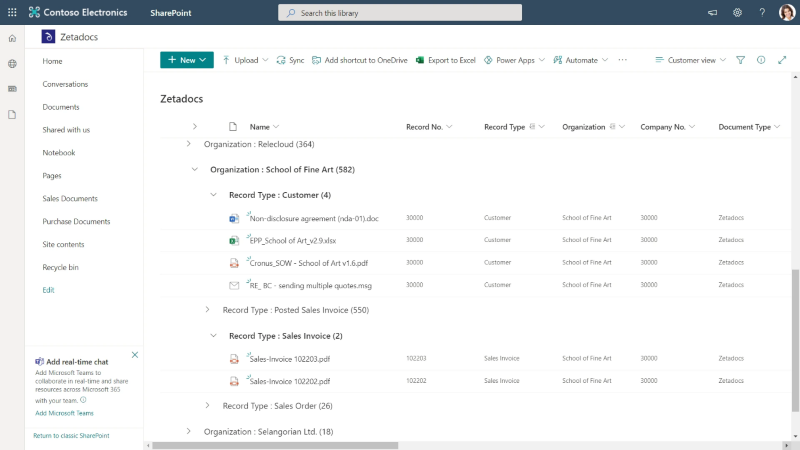Open the megaphone feedback icon
Image resolution: width=800 pixels, height=450 pixels.
click(712, 13)
